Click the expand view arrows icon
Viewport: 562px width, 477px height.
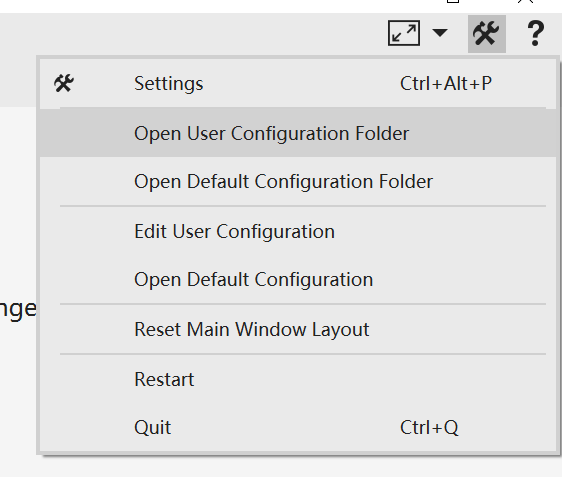[404, 33]
